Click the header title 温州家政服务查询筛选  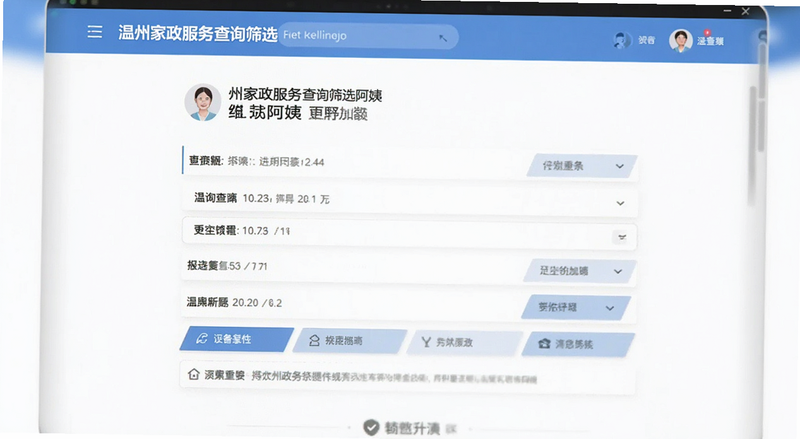pos(197,34)
